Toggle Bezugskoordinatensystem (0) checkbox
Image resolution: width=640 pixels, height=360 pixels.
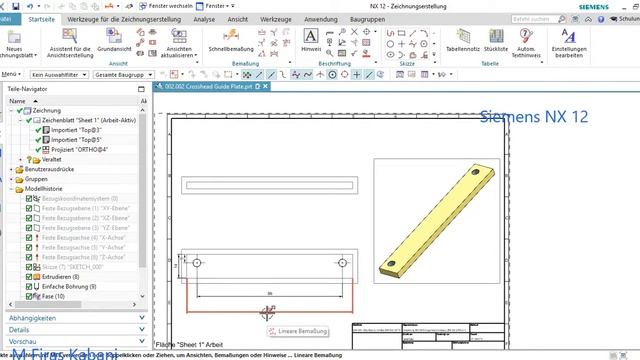click(x=29, y=199)
